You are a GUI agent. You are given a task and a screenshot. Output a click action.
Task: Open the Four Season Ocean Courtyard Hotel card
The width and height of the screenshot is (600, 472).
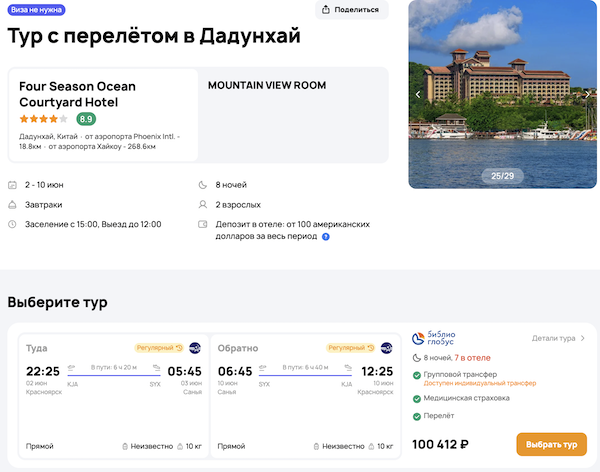pos(103,114)
